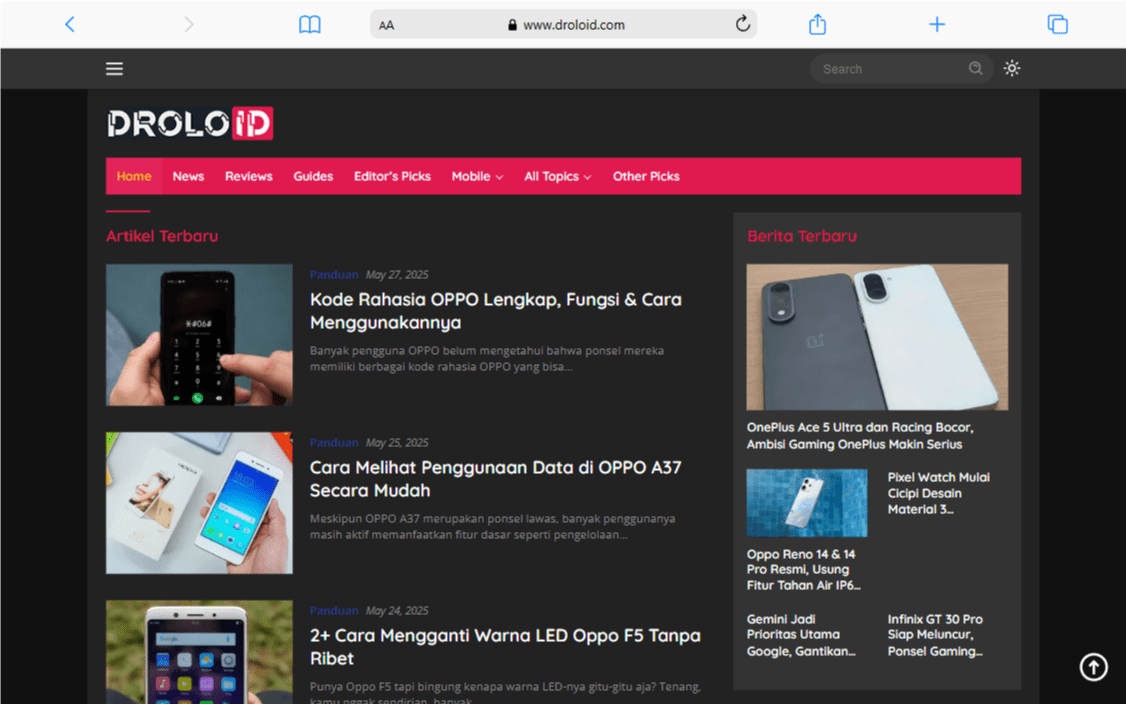Click the Artikel Terbaru section heading
The image size is (1126, 704).
coord(162,236)
